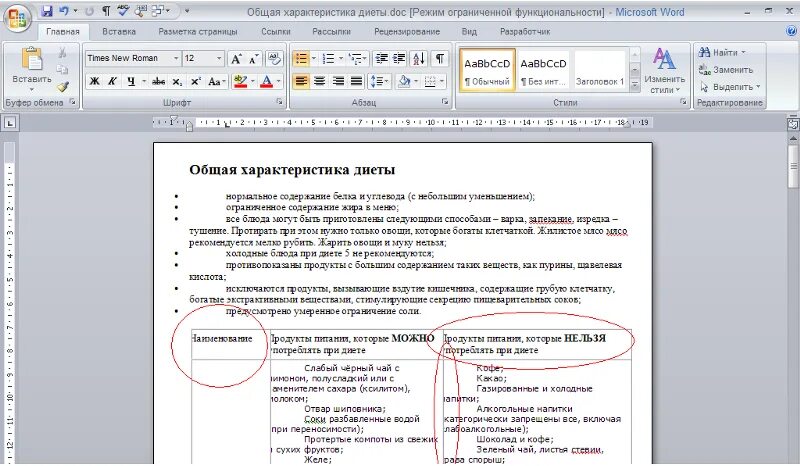Image resolution: width=800 pixels, height=466 pixels.
Task: Expand the underline style dropdown arrow
Action: tap(144, 81)
